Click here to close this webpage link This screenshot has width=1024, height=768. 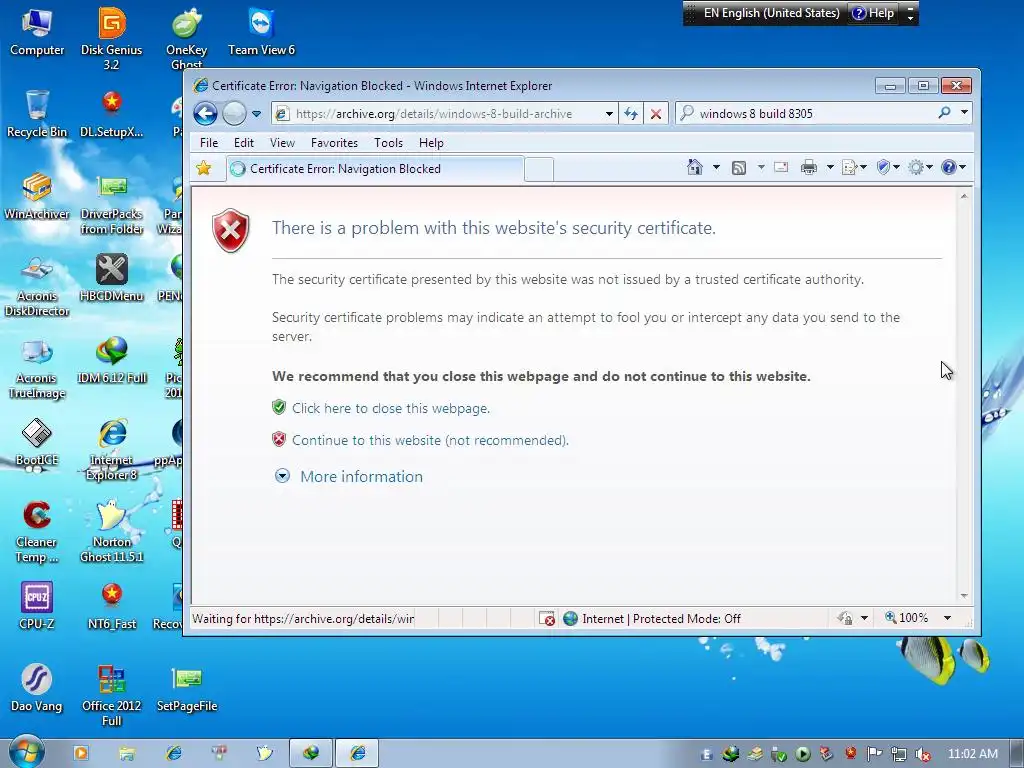391,408
